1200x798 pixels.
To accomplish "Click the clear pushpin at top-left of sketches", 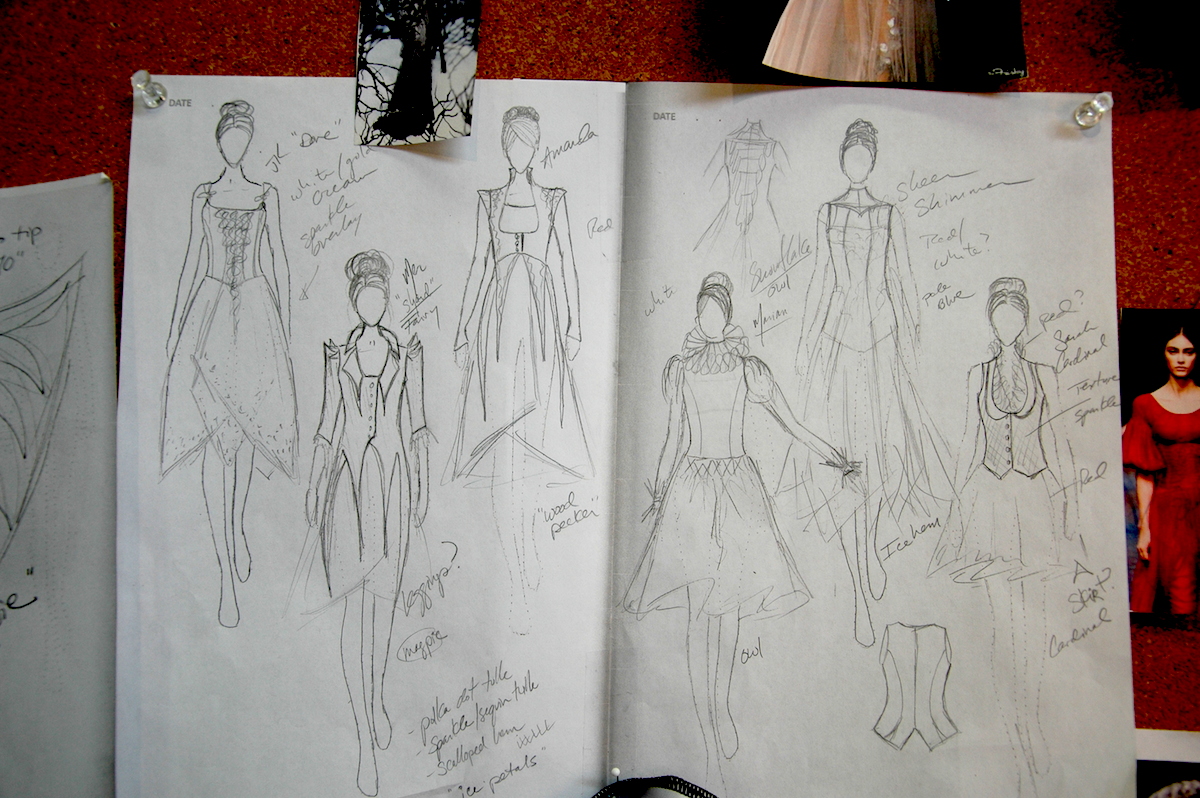I will [150, 90].
